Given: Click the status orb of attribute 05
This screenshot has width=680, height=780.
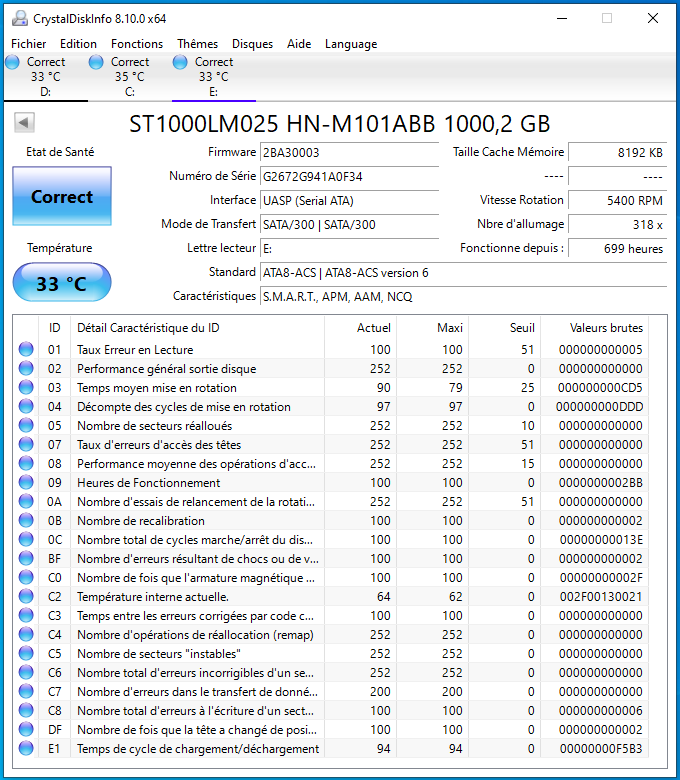Looking at the screenshot, I should click(x=26, y=425).
